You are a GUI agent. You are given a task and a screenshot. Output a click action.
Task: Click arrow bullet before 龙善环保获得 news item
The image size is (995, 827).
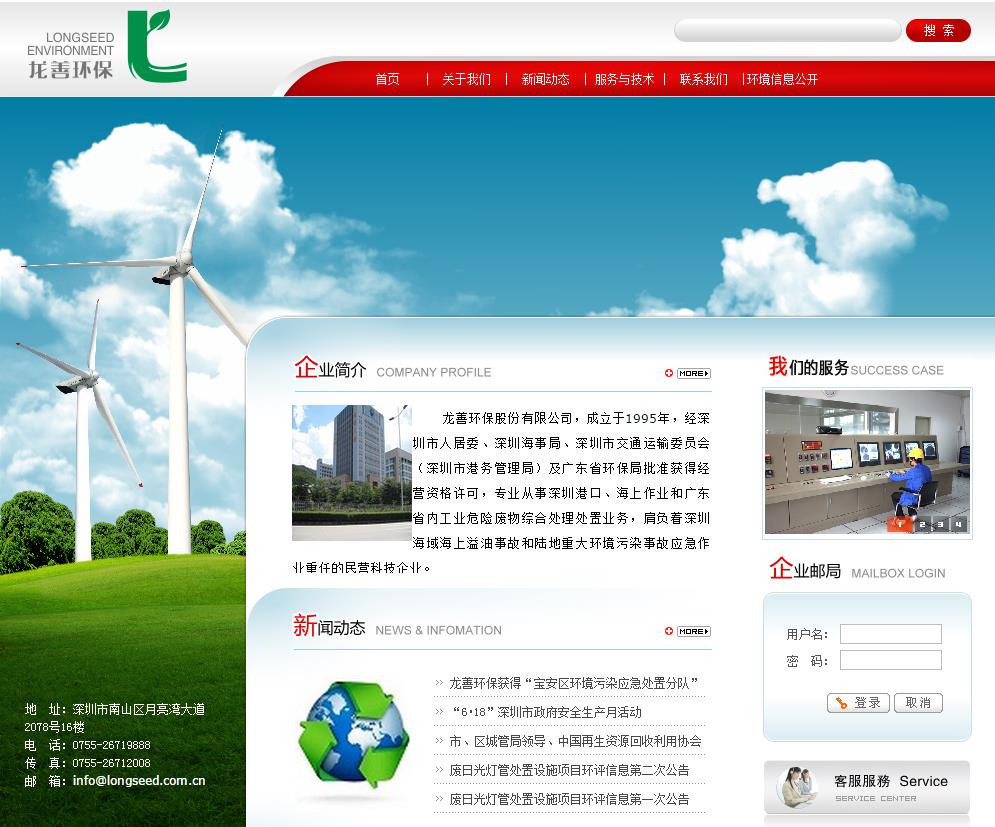coord(439,683)
